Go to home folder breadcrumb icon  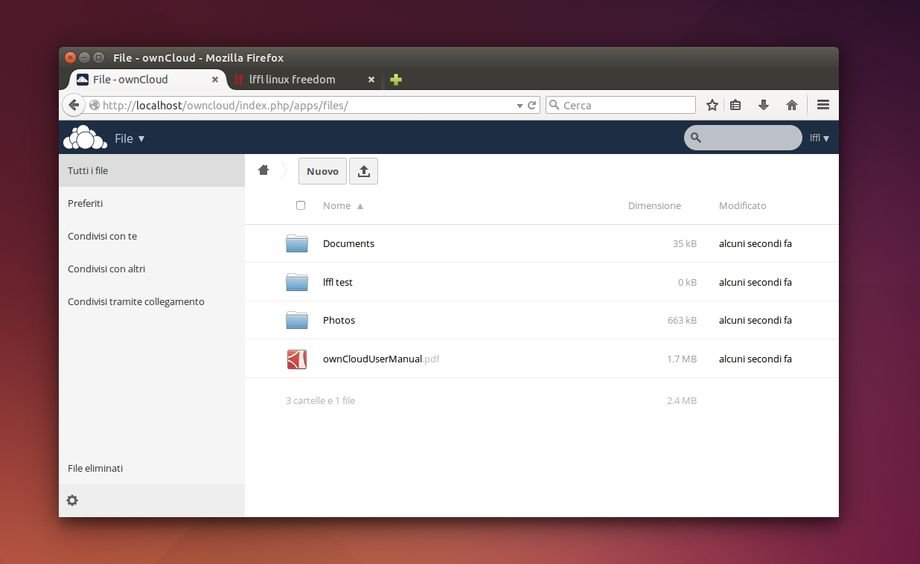pos(263,171)
